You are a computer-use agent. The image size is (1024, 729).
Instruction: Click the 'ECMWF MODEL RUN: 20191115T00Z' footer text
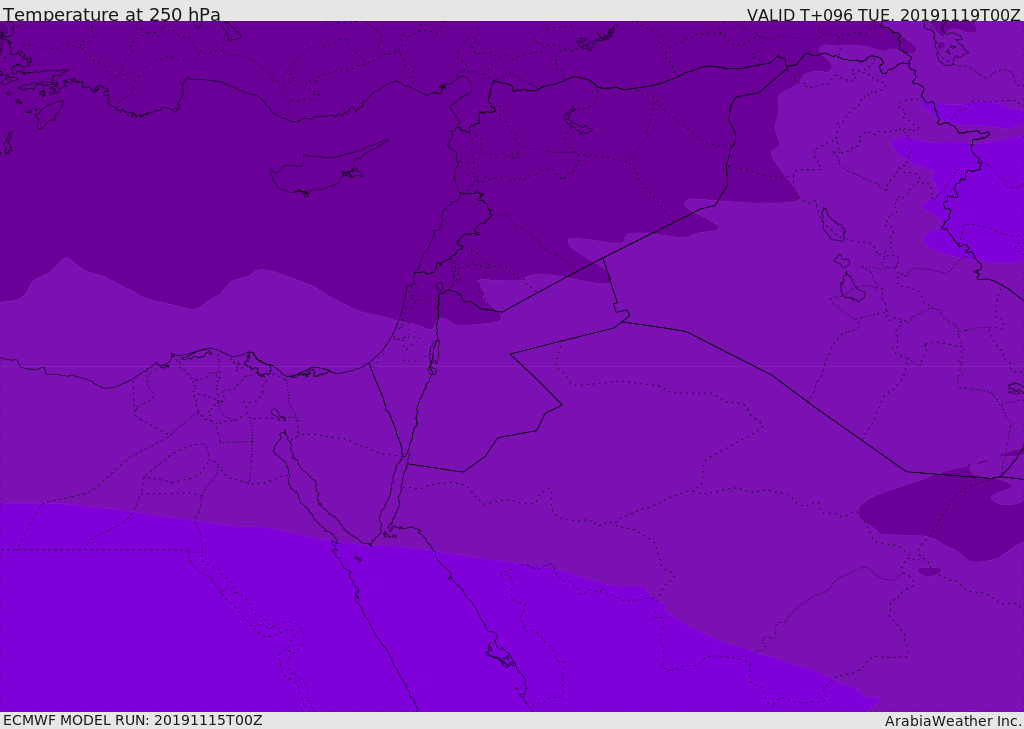tap(133, 720)
